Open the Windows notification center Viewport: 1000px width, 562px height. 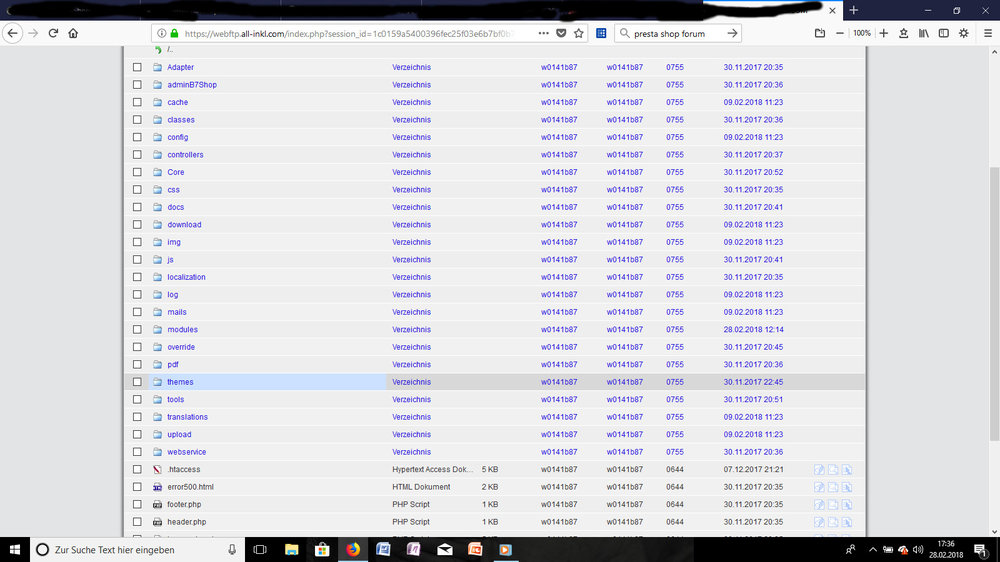(980, 549)
